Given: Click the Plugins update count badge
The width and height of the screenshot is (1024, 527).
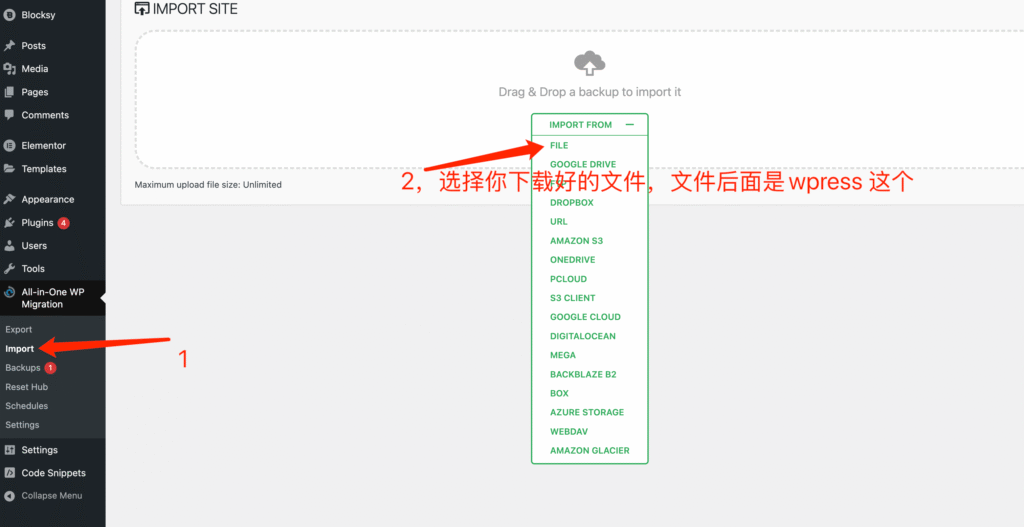Looking at the screenshot, I should pos(63,223).
